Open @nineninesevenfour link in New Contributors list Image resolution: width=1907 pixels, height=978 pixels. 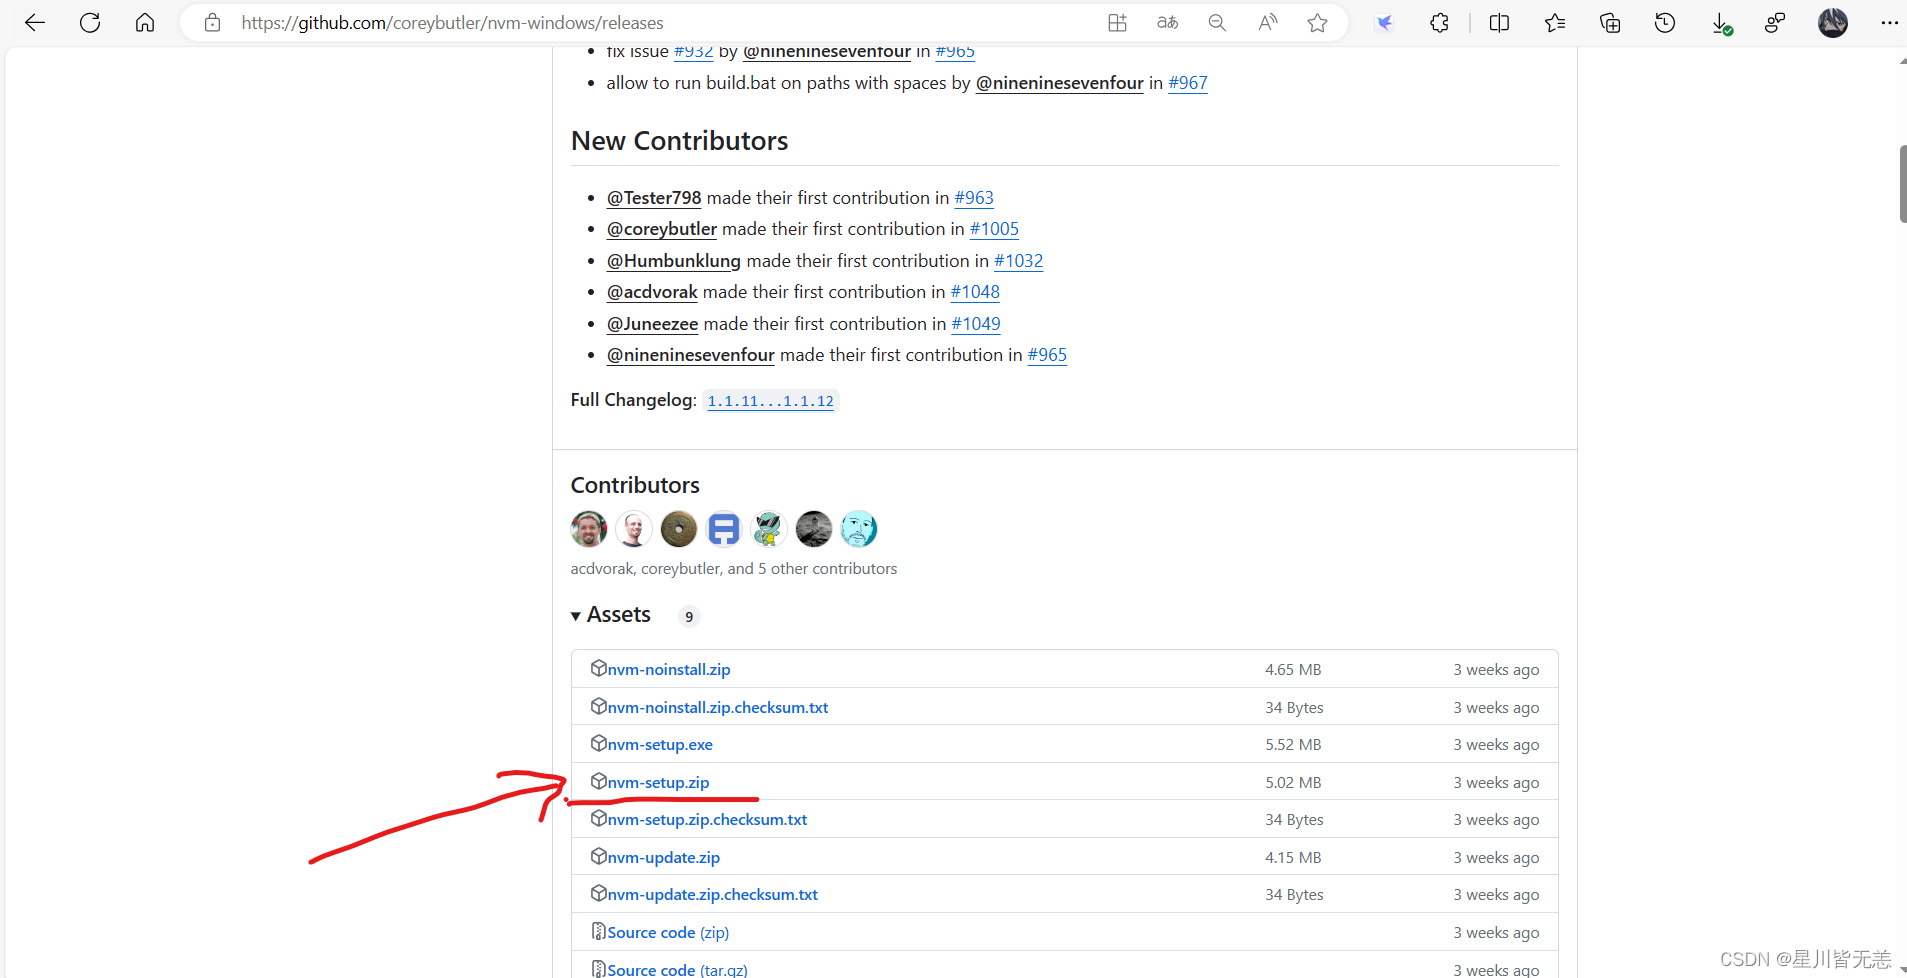point(691,355)
